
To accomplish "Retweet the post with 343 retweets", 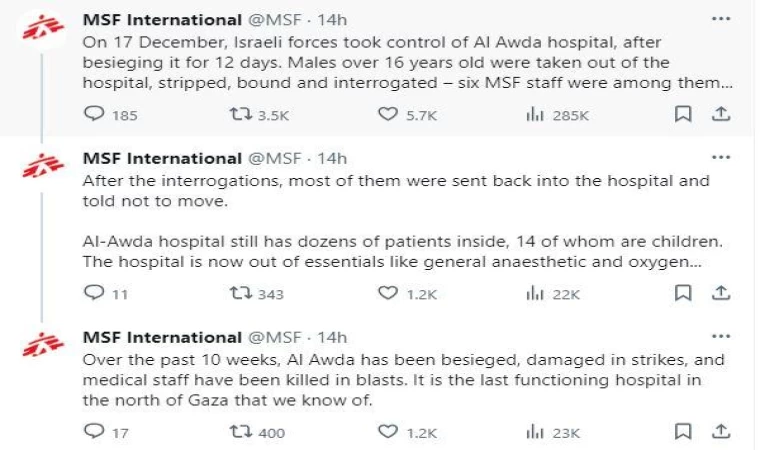I will tap(241, 293).
